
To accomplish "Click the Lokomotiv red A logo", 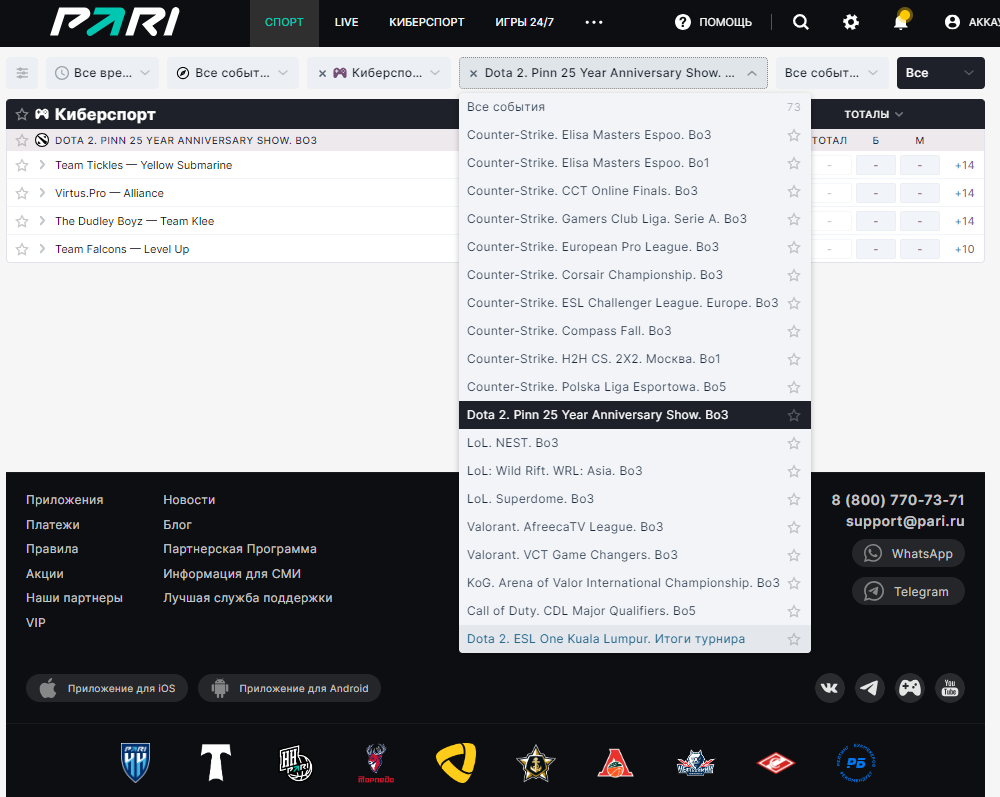I will [x=615, y=763].
